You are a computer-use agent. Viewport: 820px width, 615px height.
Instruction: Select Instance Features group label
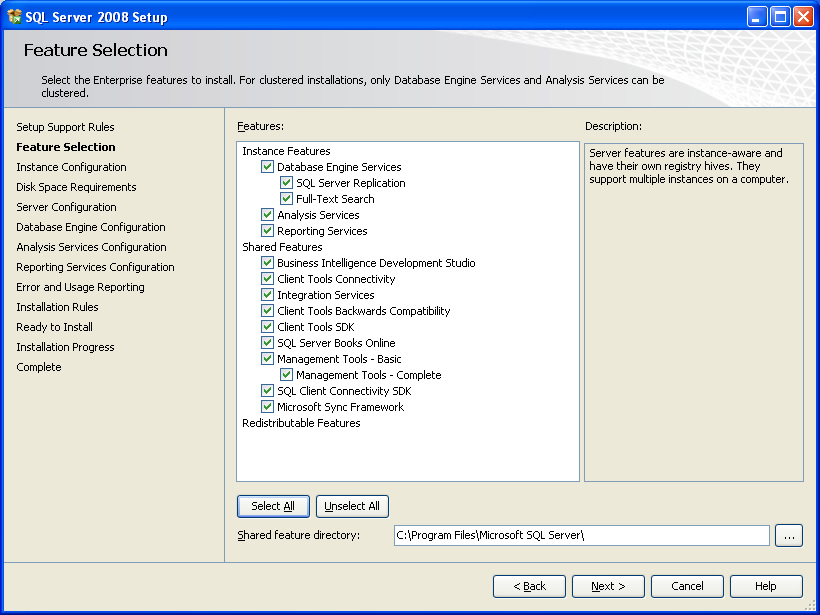pos(286,151)
